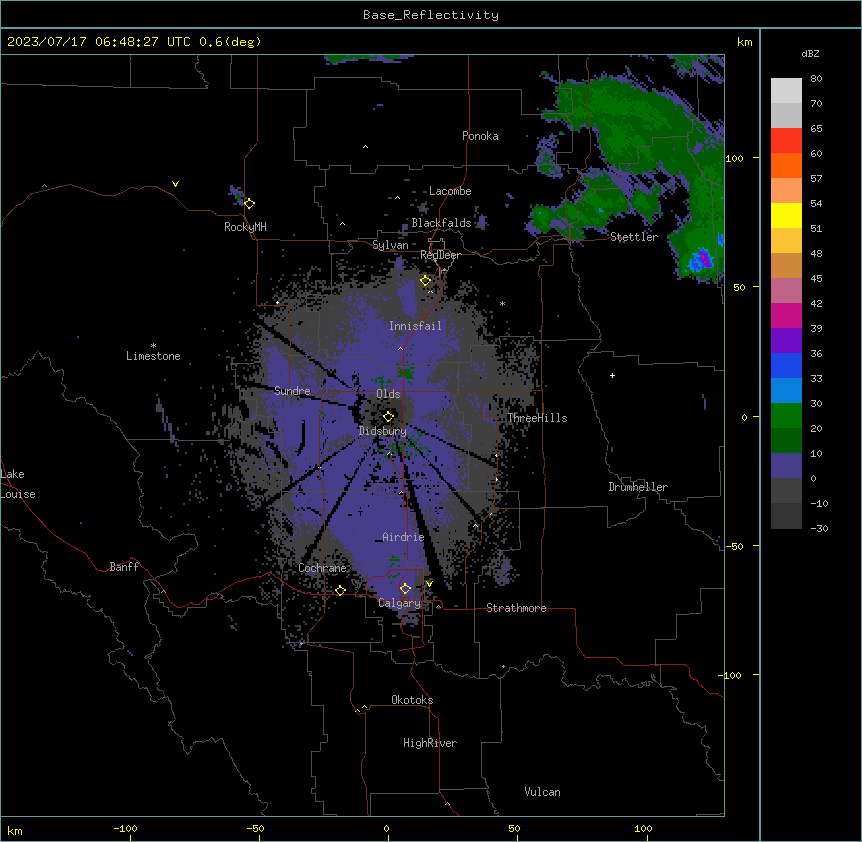This screenshot has height=842, width=862.
Task: Click the dBZ legend heading
Action: pyautogui.click(x=810, y=54)
